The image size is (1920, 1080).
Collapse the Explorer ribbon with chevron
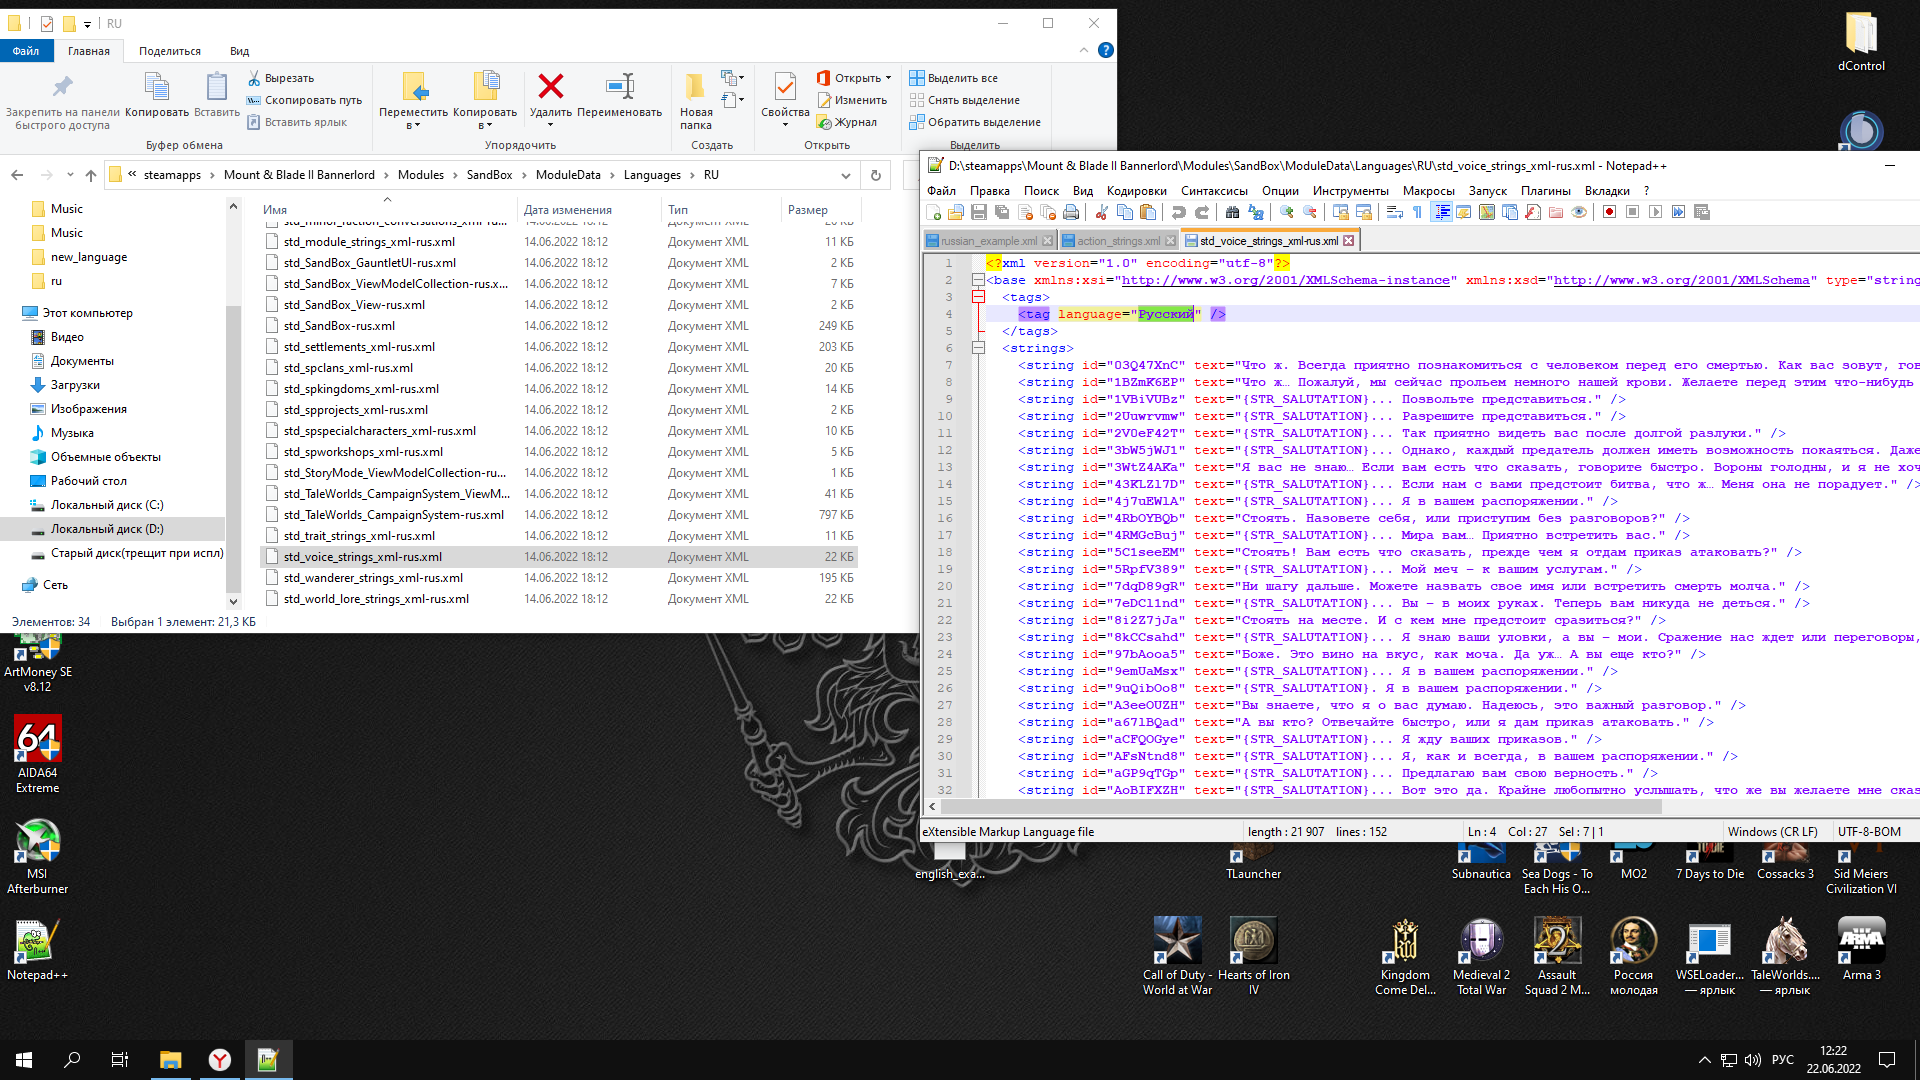pos(1084,50)
